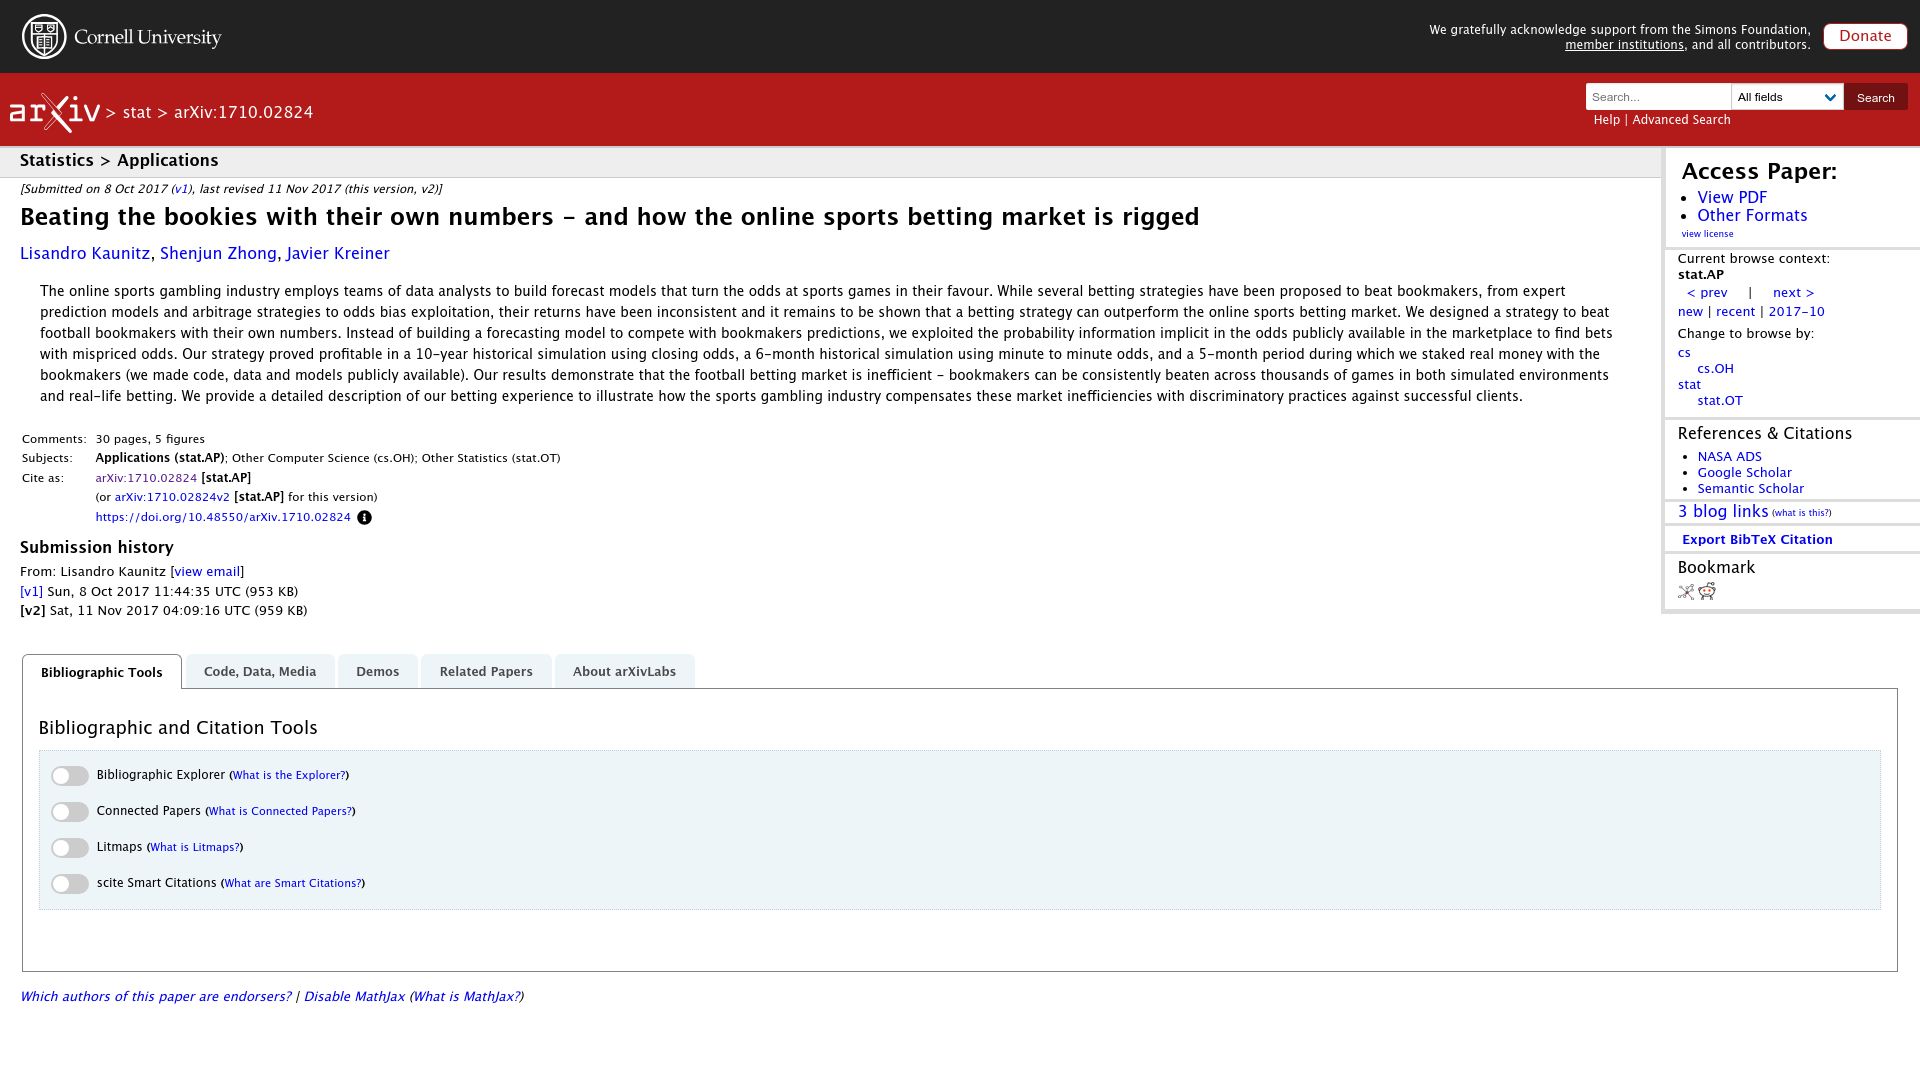Open author Javier Kreiner's page
1920x1080 pixels.
[x=338, y=254]
